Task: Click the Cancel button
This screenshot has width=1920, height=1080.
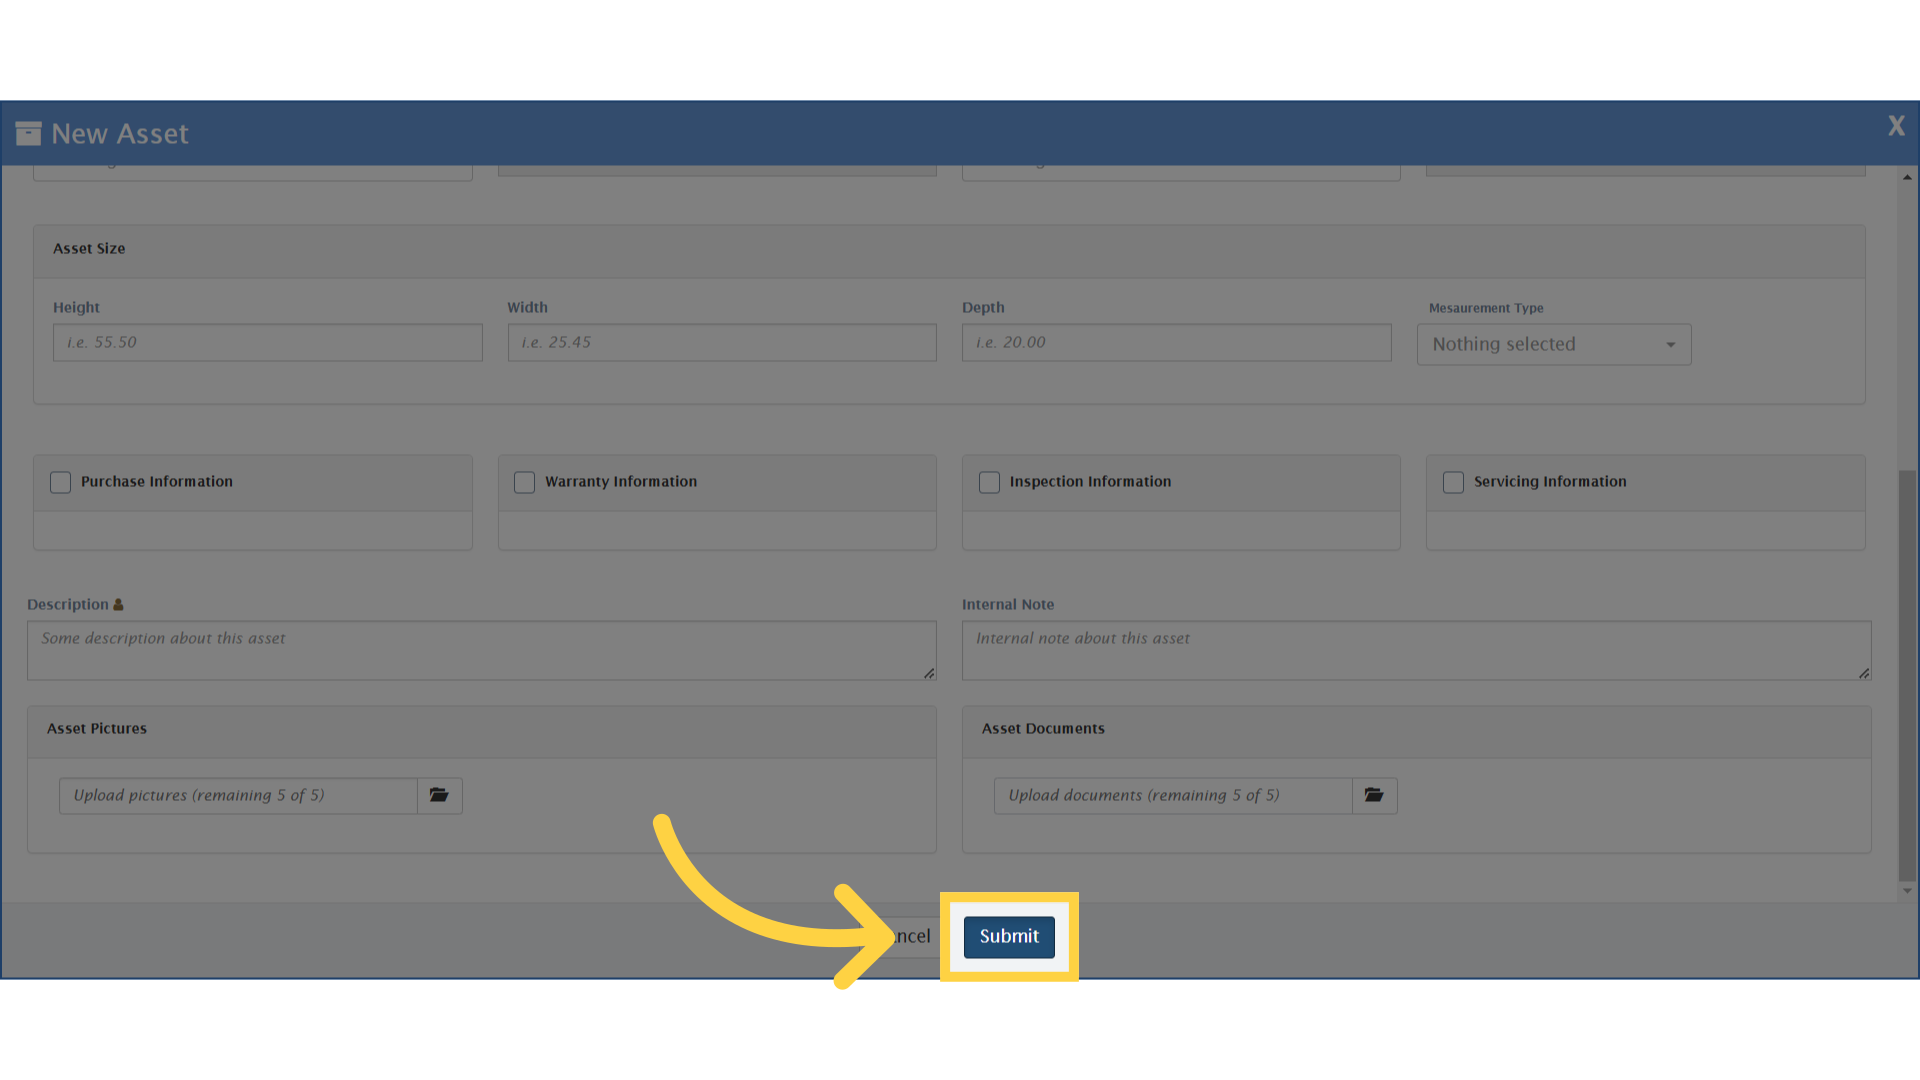Action: 905,936
